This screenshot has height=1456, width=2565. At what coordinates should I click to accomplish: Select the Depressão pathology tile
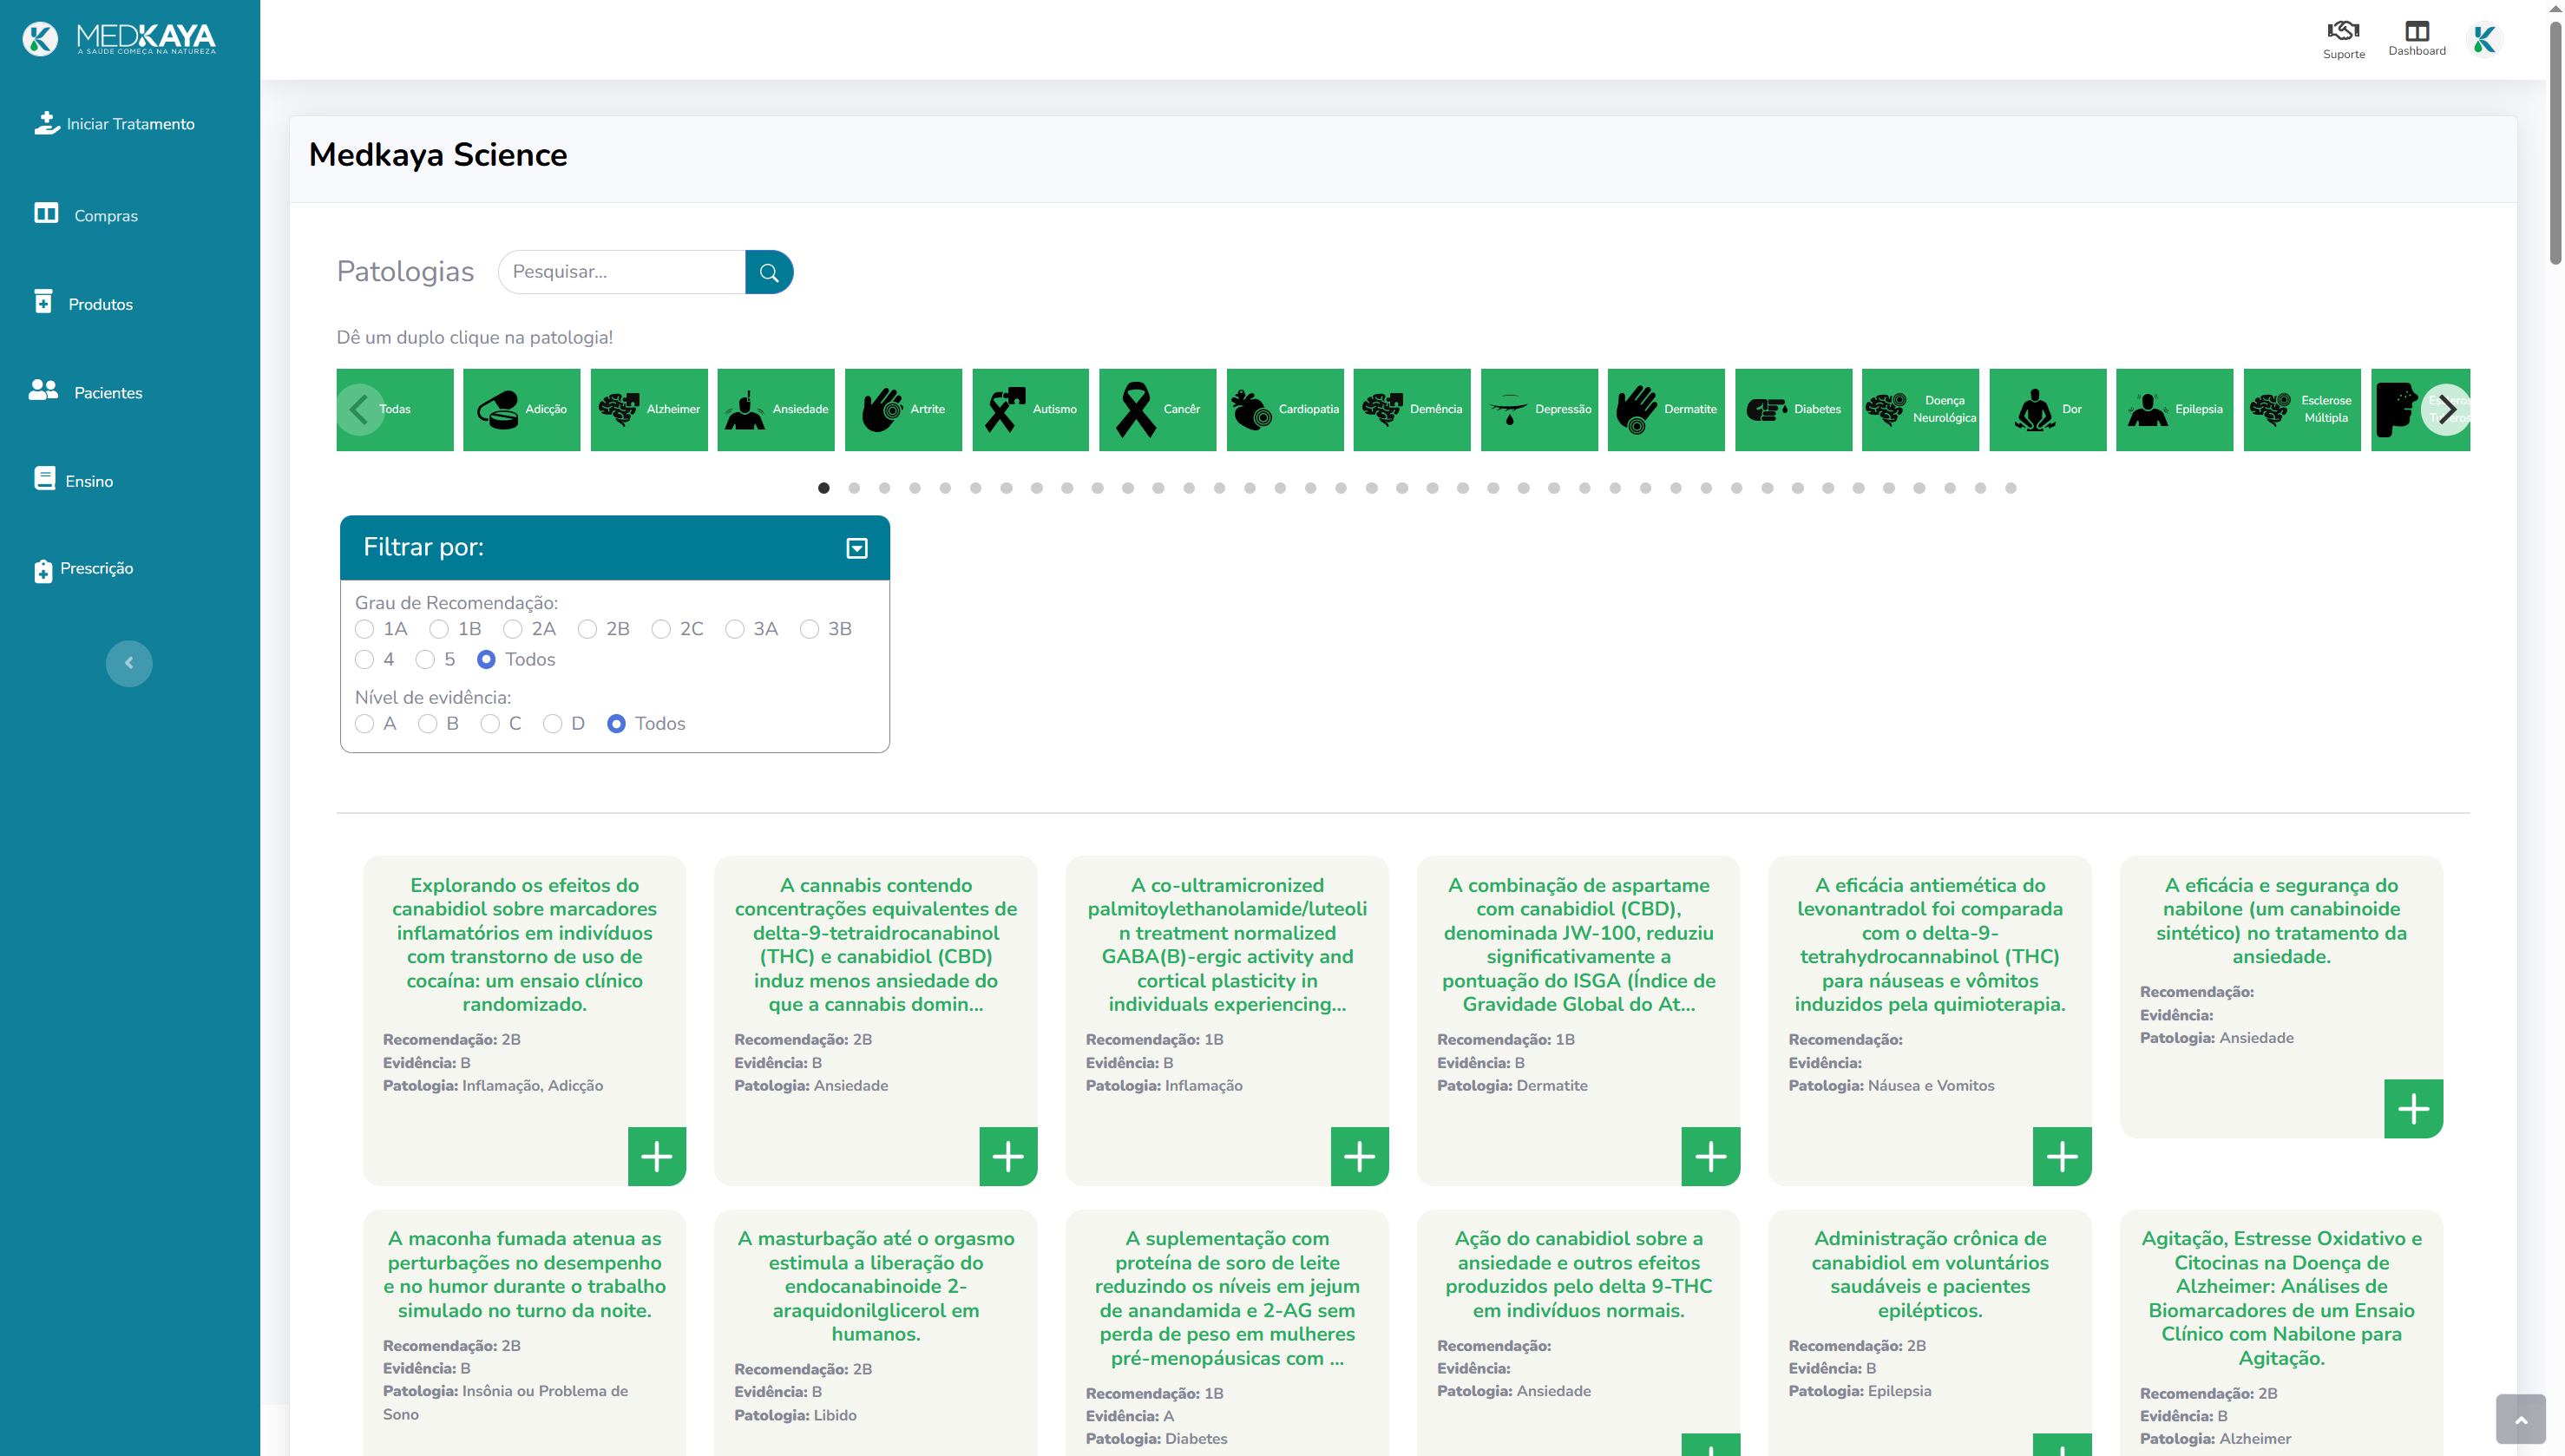[x=1539, y=410]
